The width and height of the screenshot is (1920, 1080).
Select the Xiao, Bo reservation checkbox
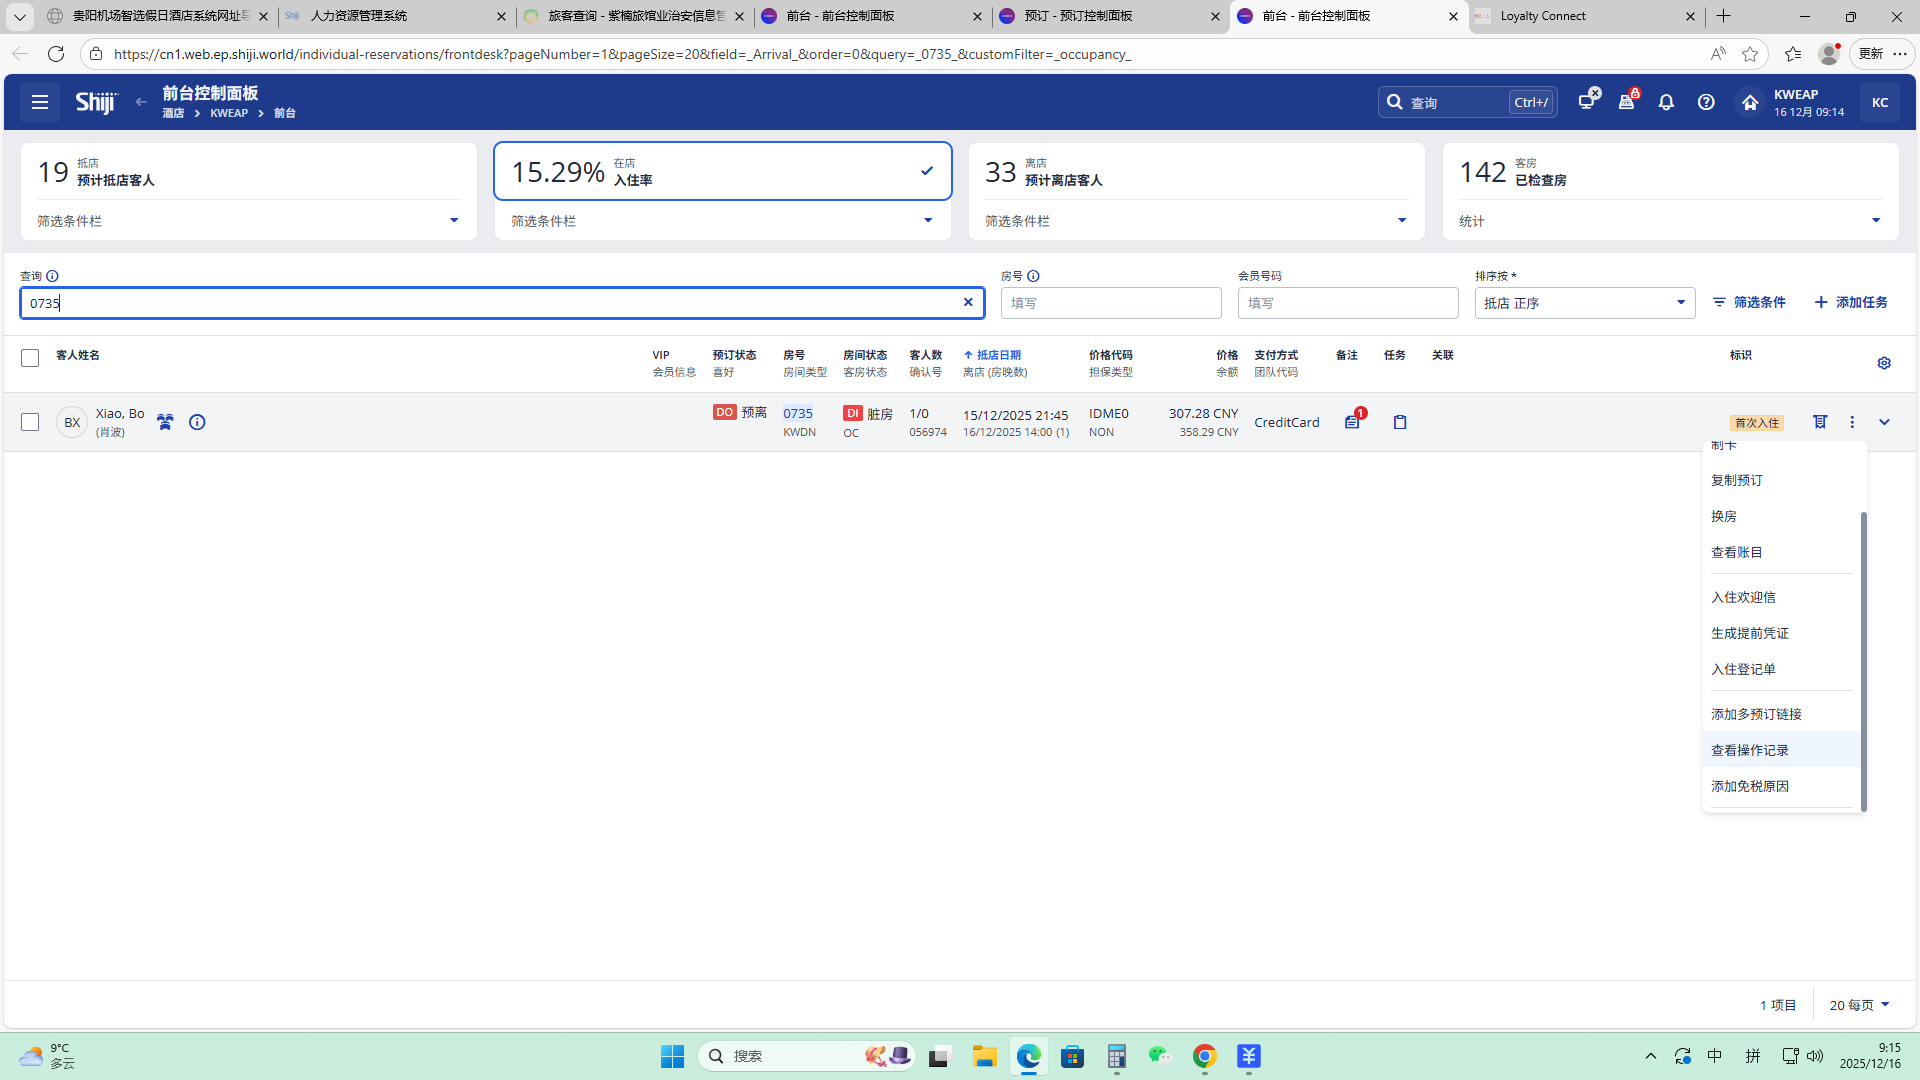(x=30, y=422)
